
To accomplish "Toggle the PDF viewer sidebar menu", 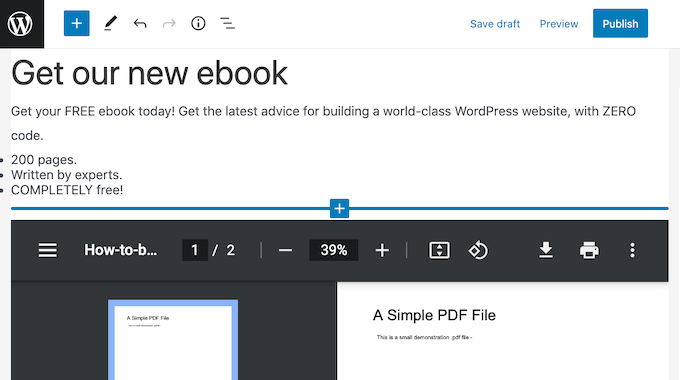I will [x=48, y=250].
